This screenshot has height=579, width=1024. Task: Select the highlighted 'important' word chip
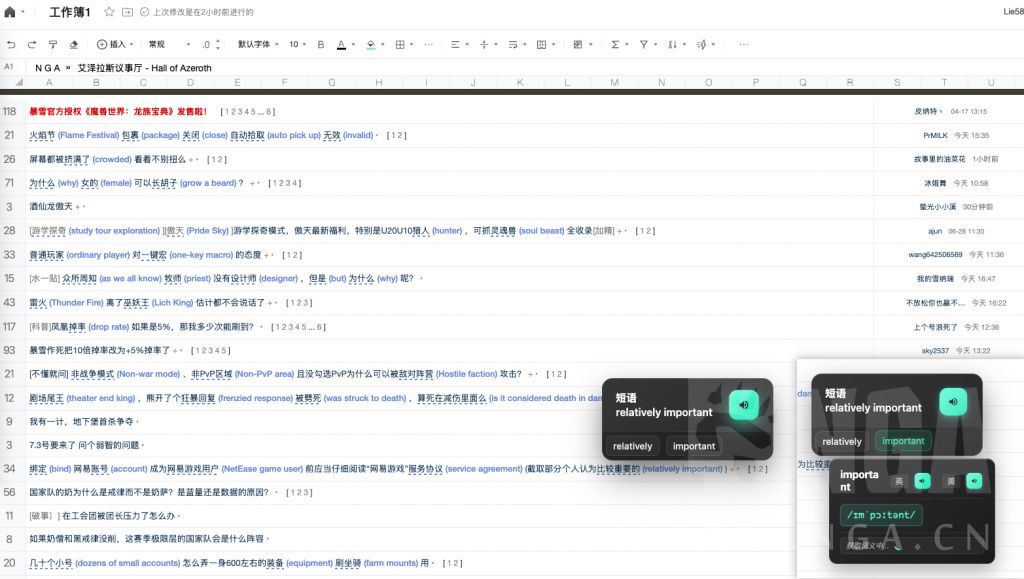[903, 441]
